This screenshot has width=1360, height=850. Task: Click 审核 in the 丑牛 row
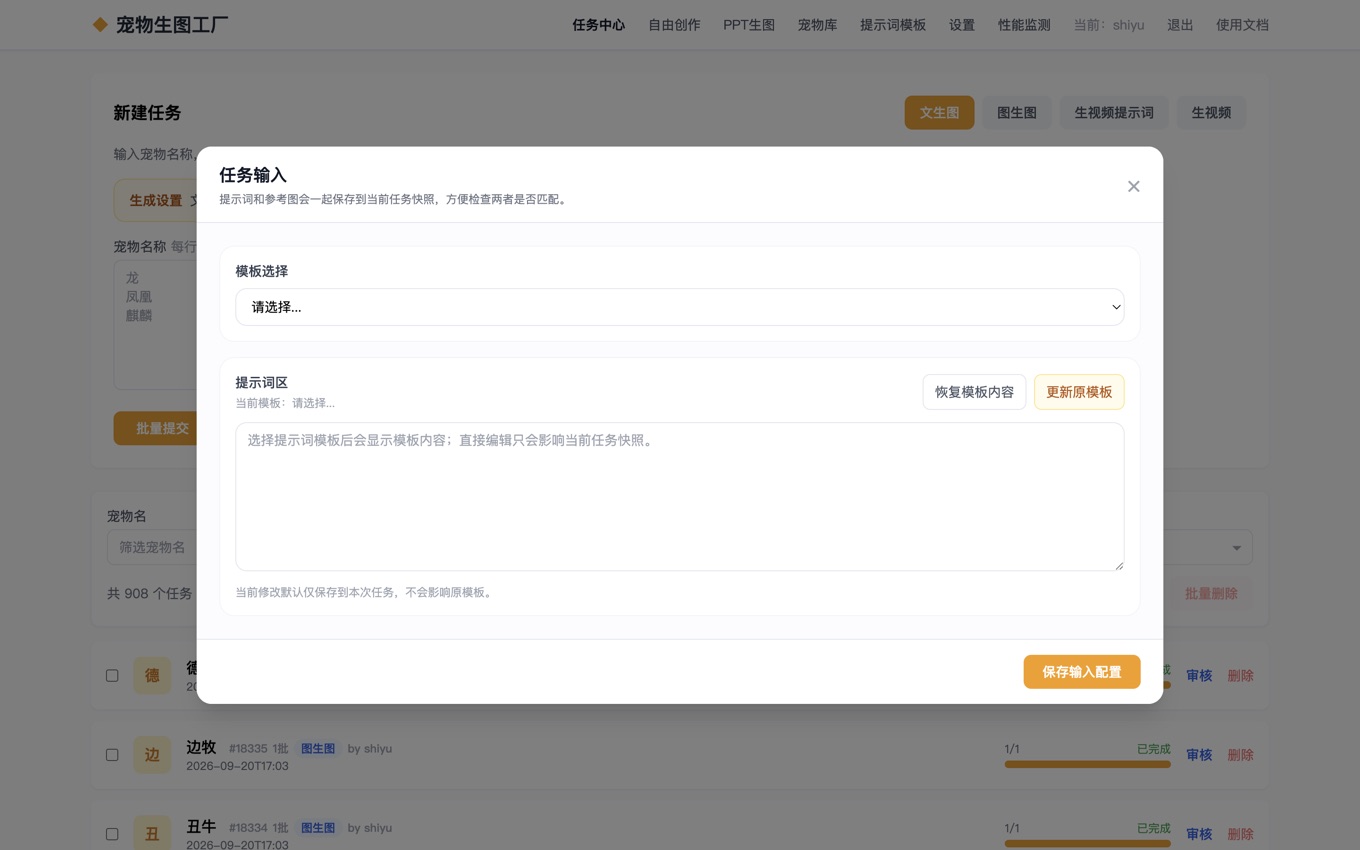point(1199,834)
